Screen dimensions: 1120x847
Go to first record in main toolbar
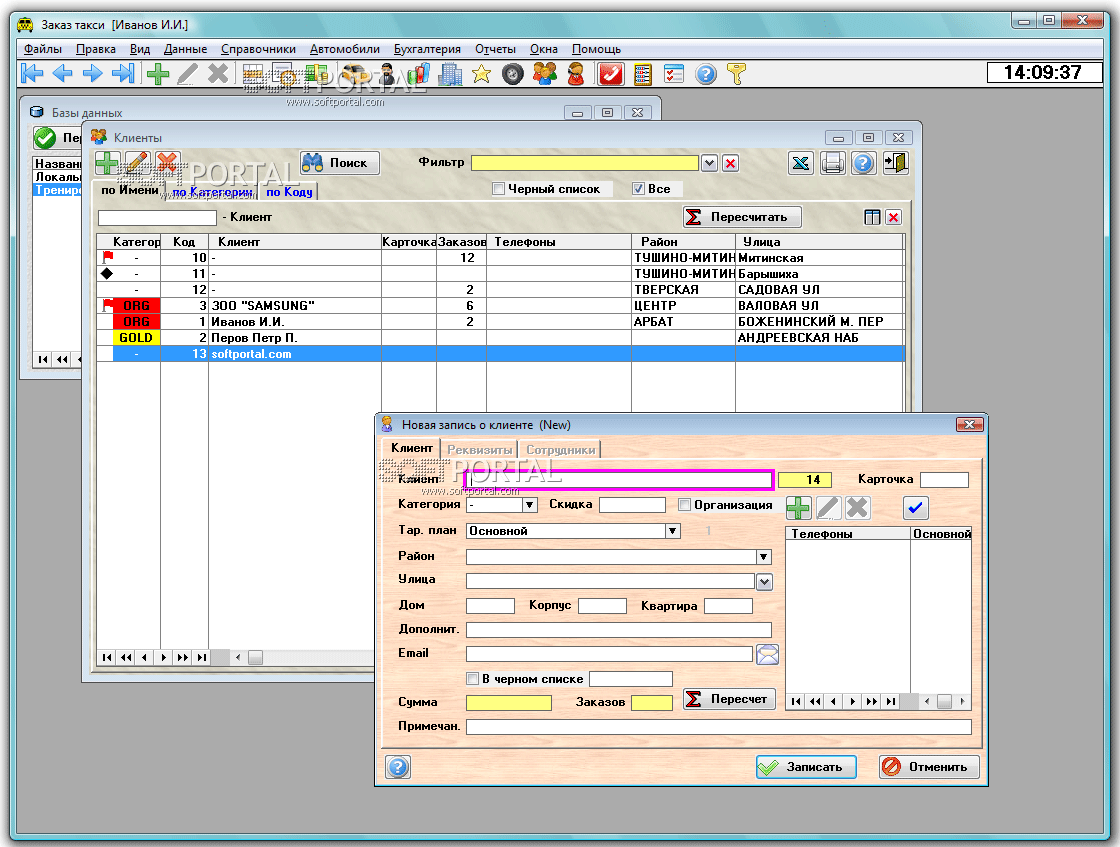pyautogui.click(x=32, y=73)
